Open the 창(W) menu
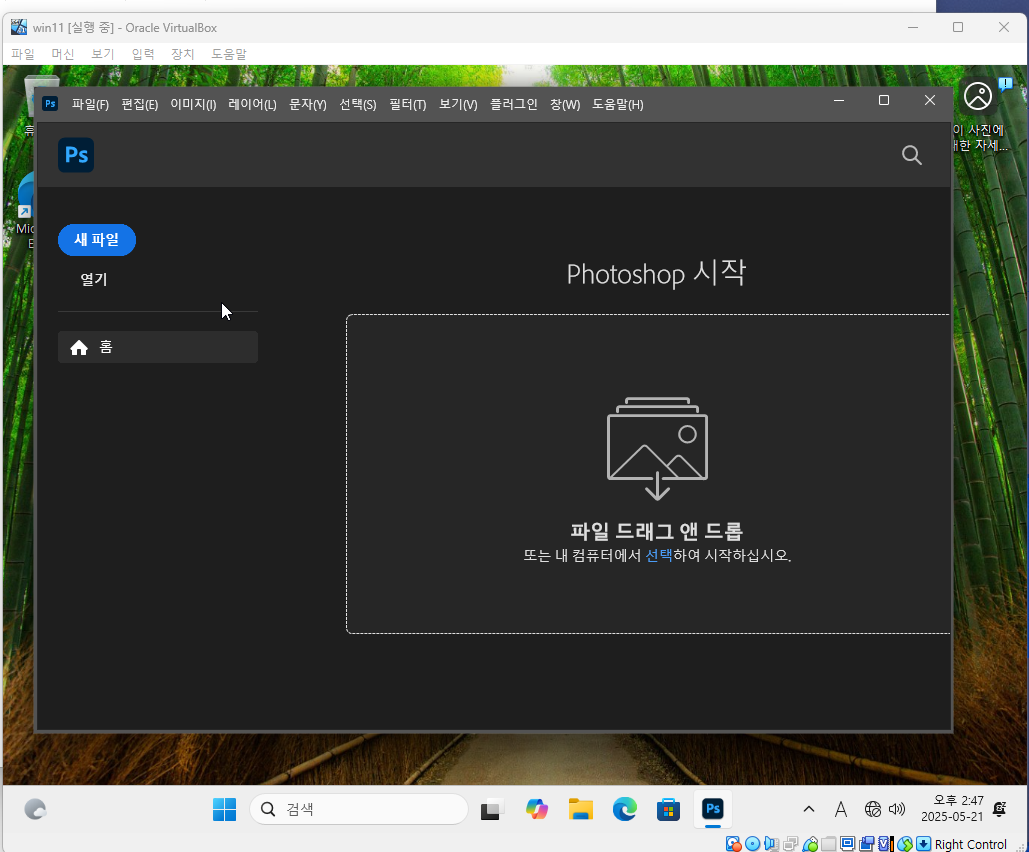 (x=565, y=104)
